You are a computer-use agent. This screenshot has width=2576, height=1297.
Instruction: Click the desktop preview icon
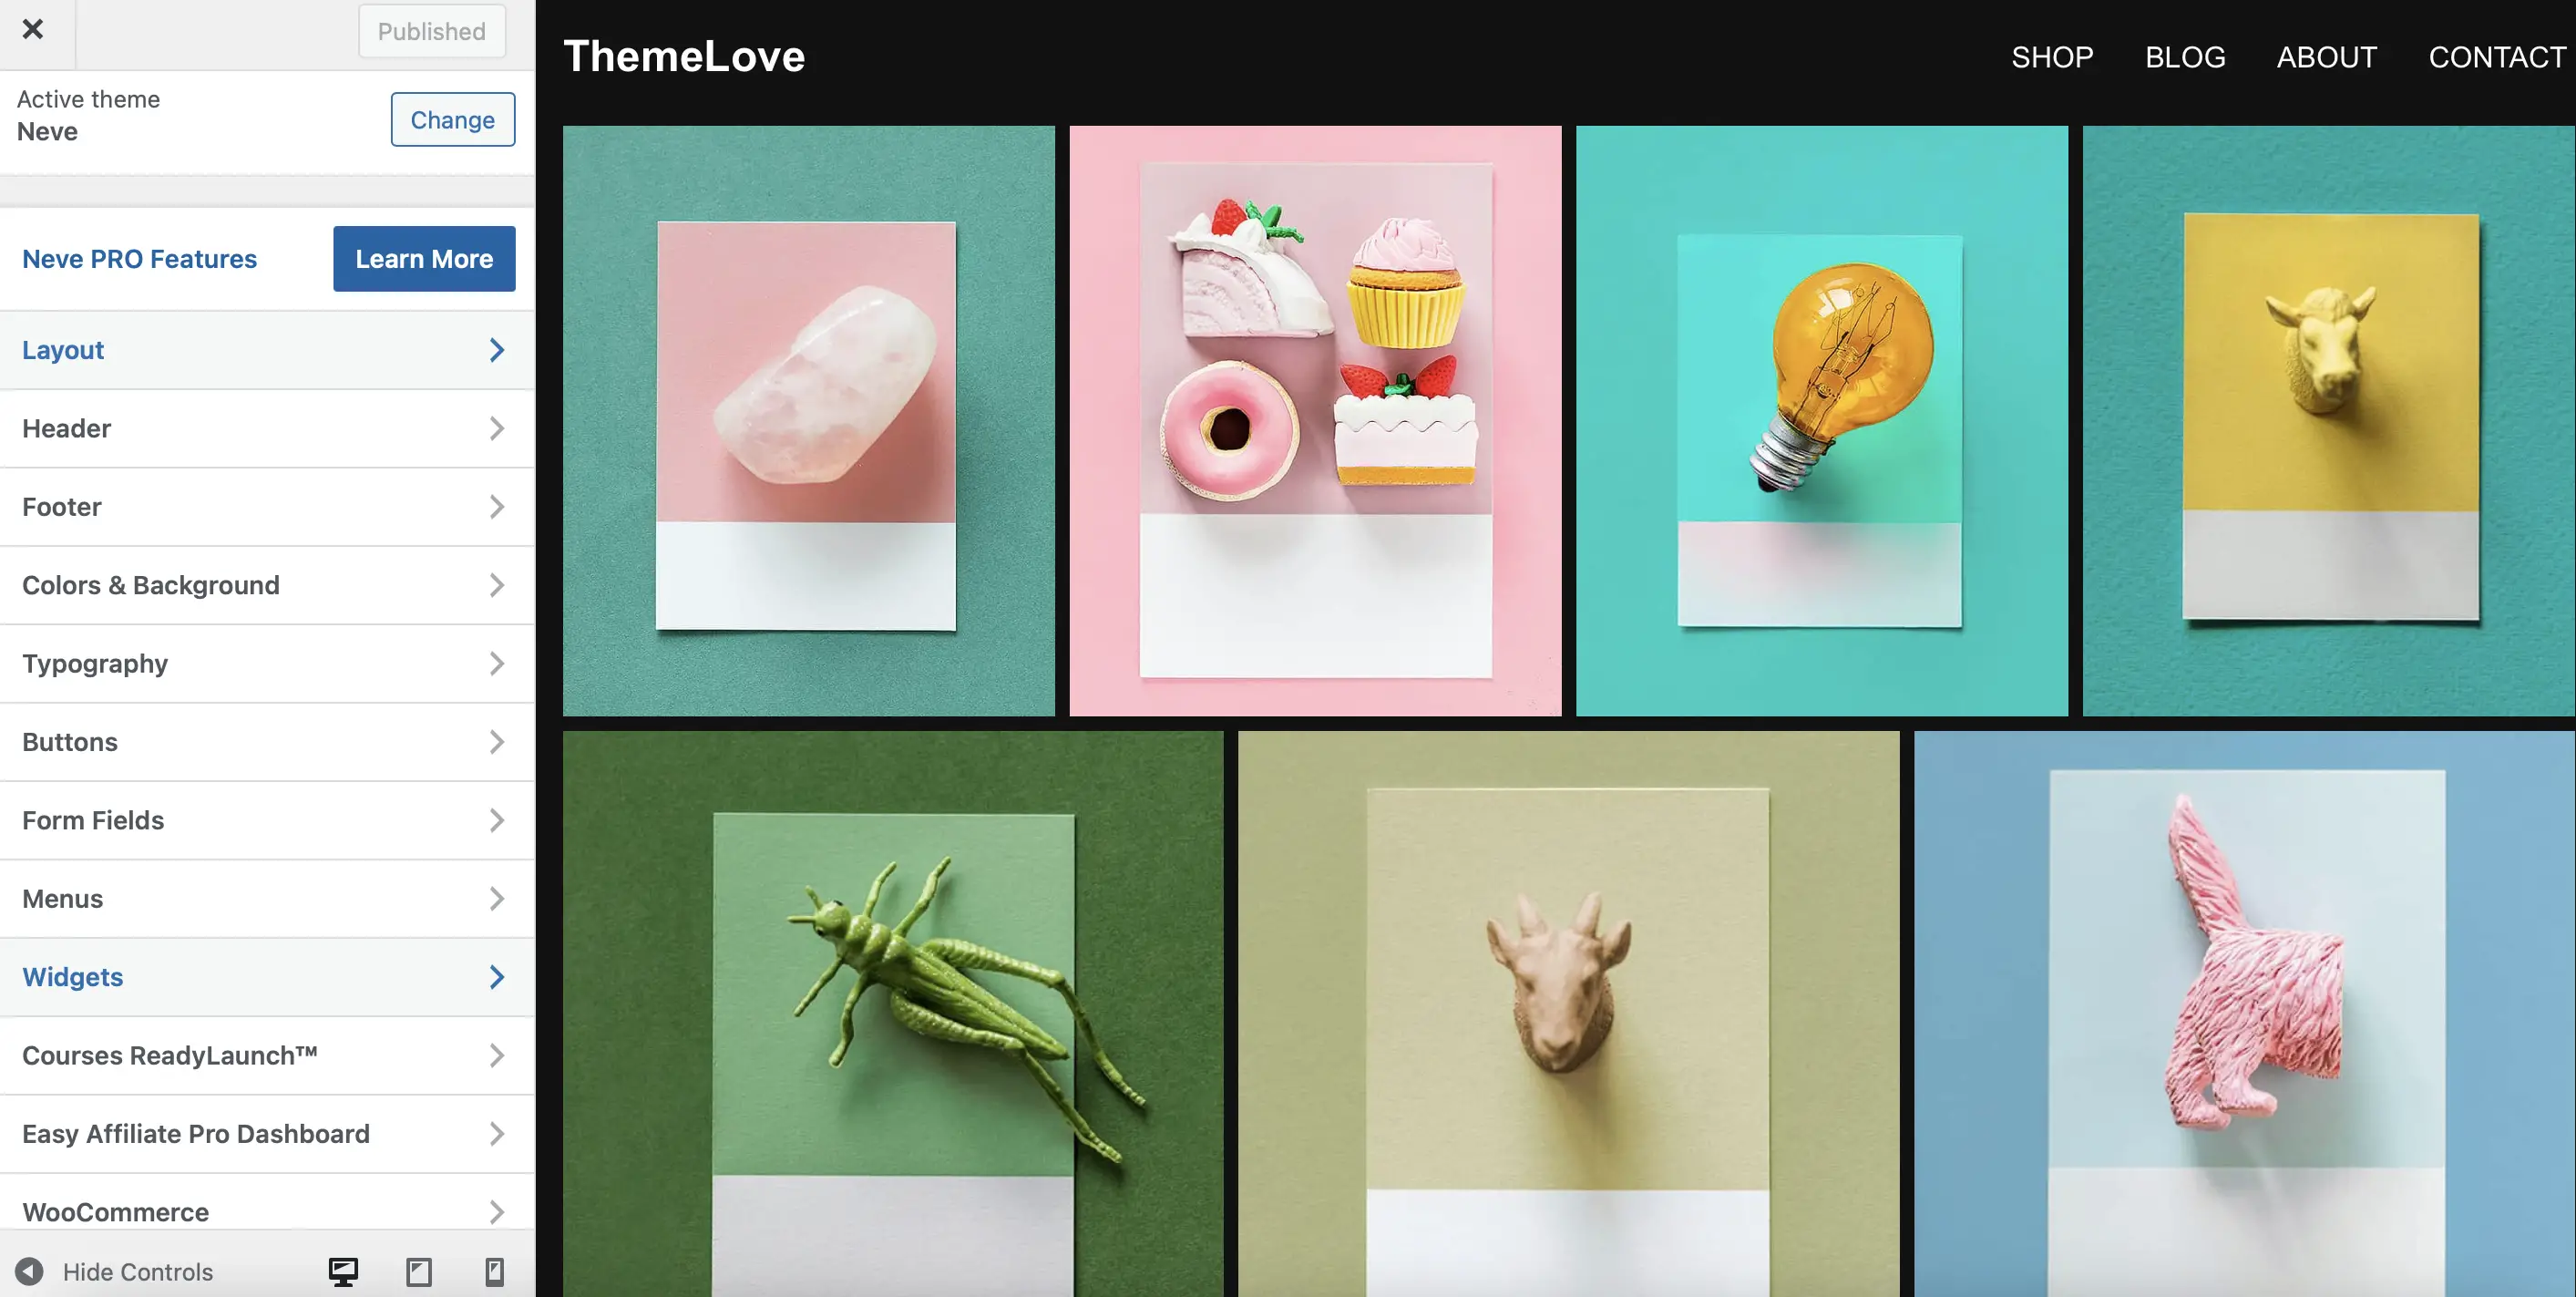(341, 1271)
